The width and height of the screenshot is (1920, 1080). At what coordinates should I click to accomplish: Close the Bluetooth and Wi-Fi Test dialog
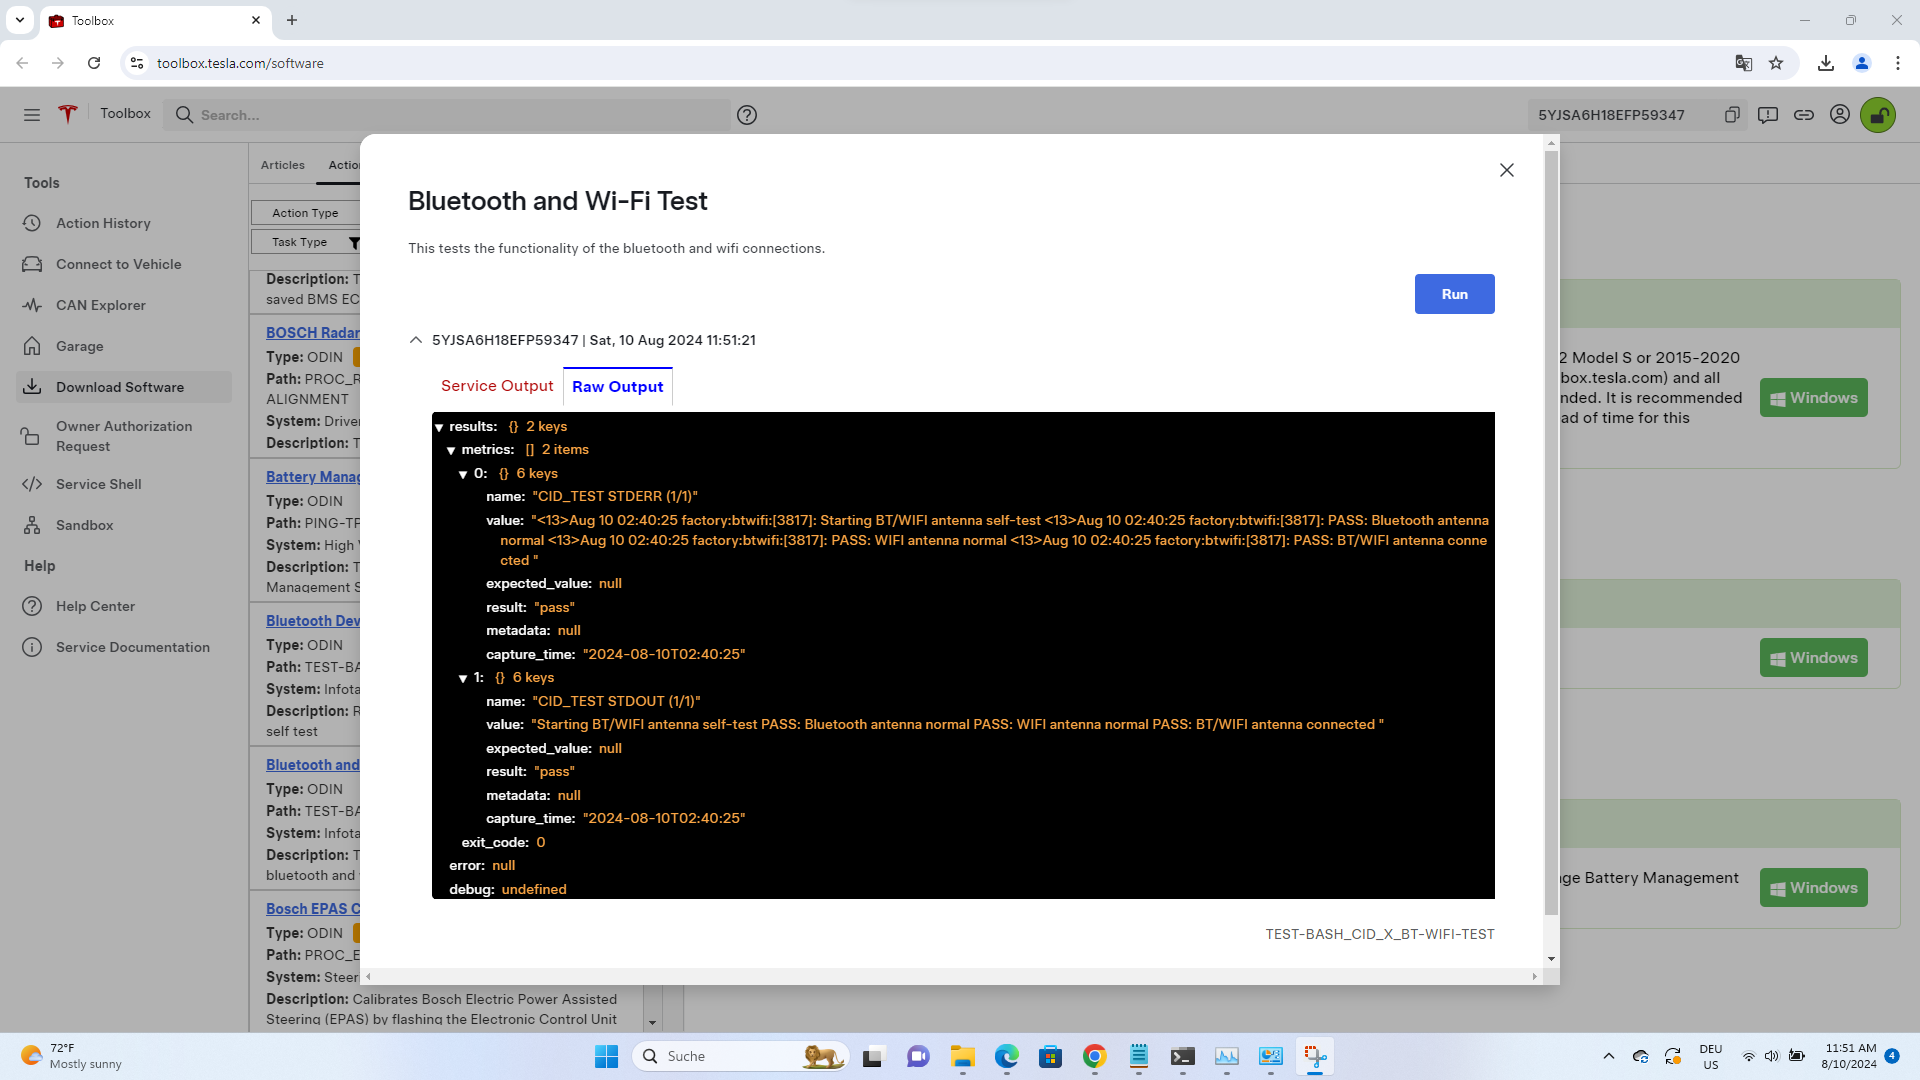click(1507, 170)
